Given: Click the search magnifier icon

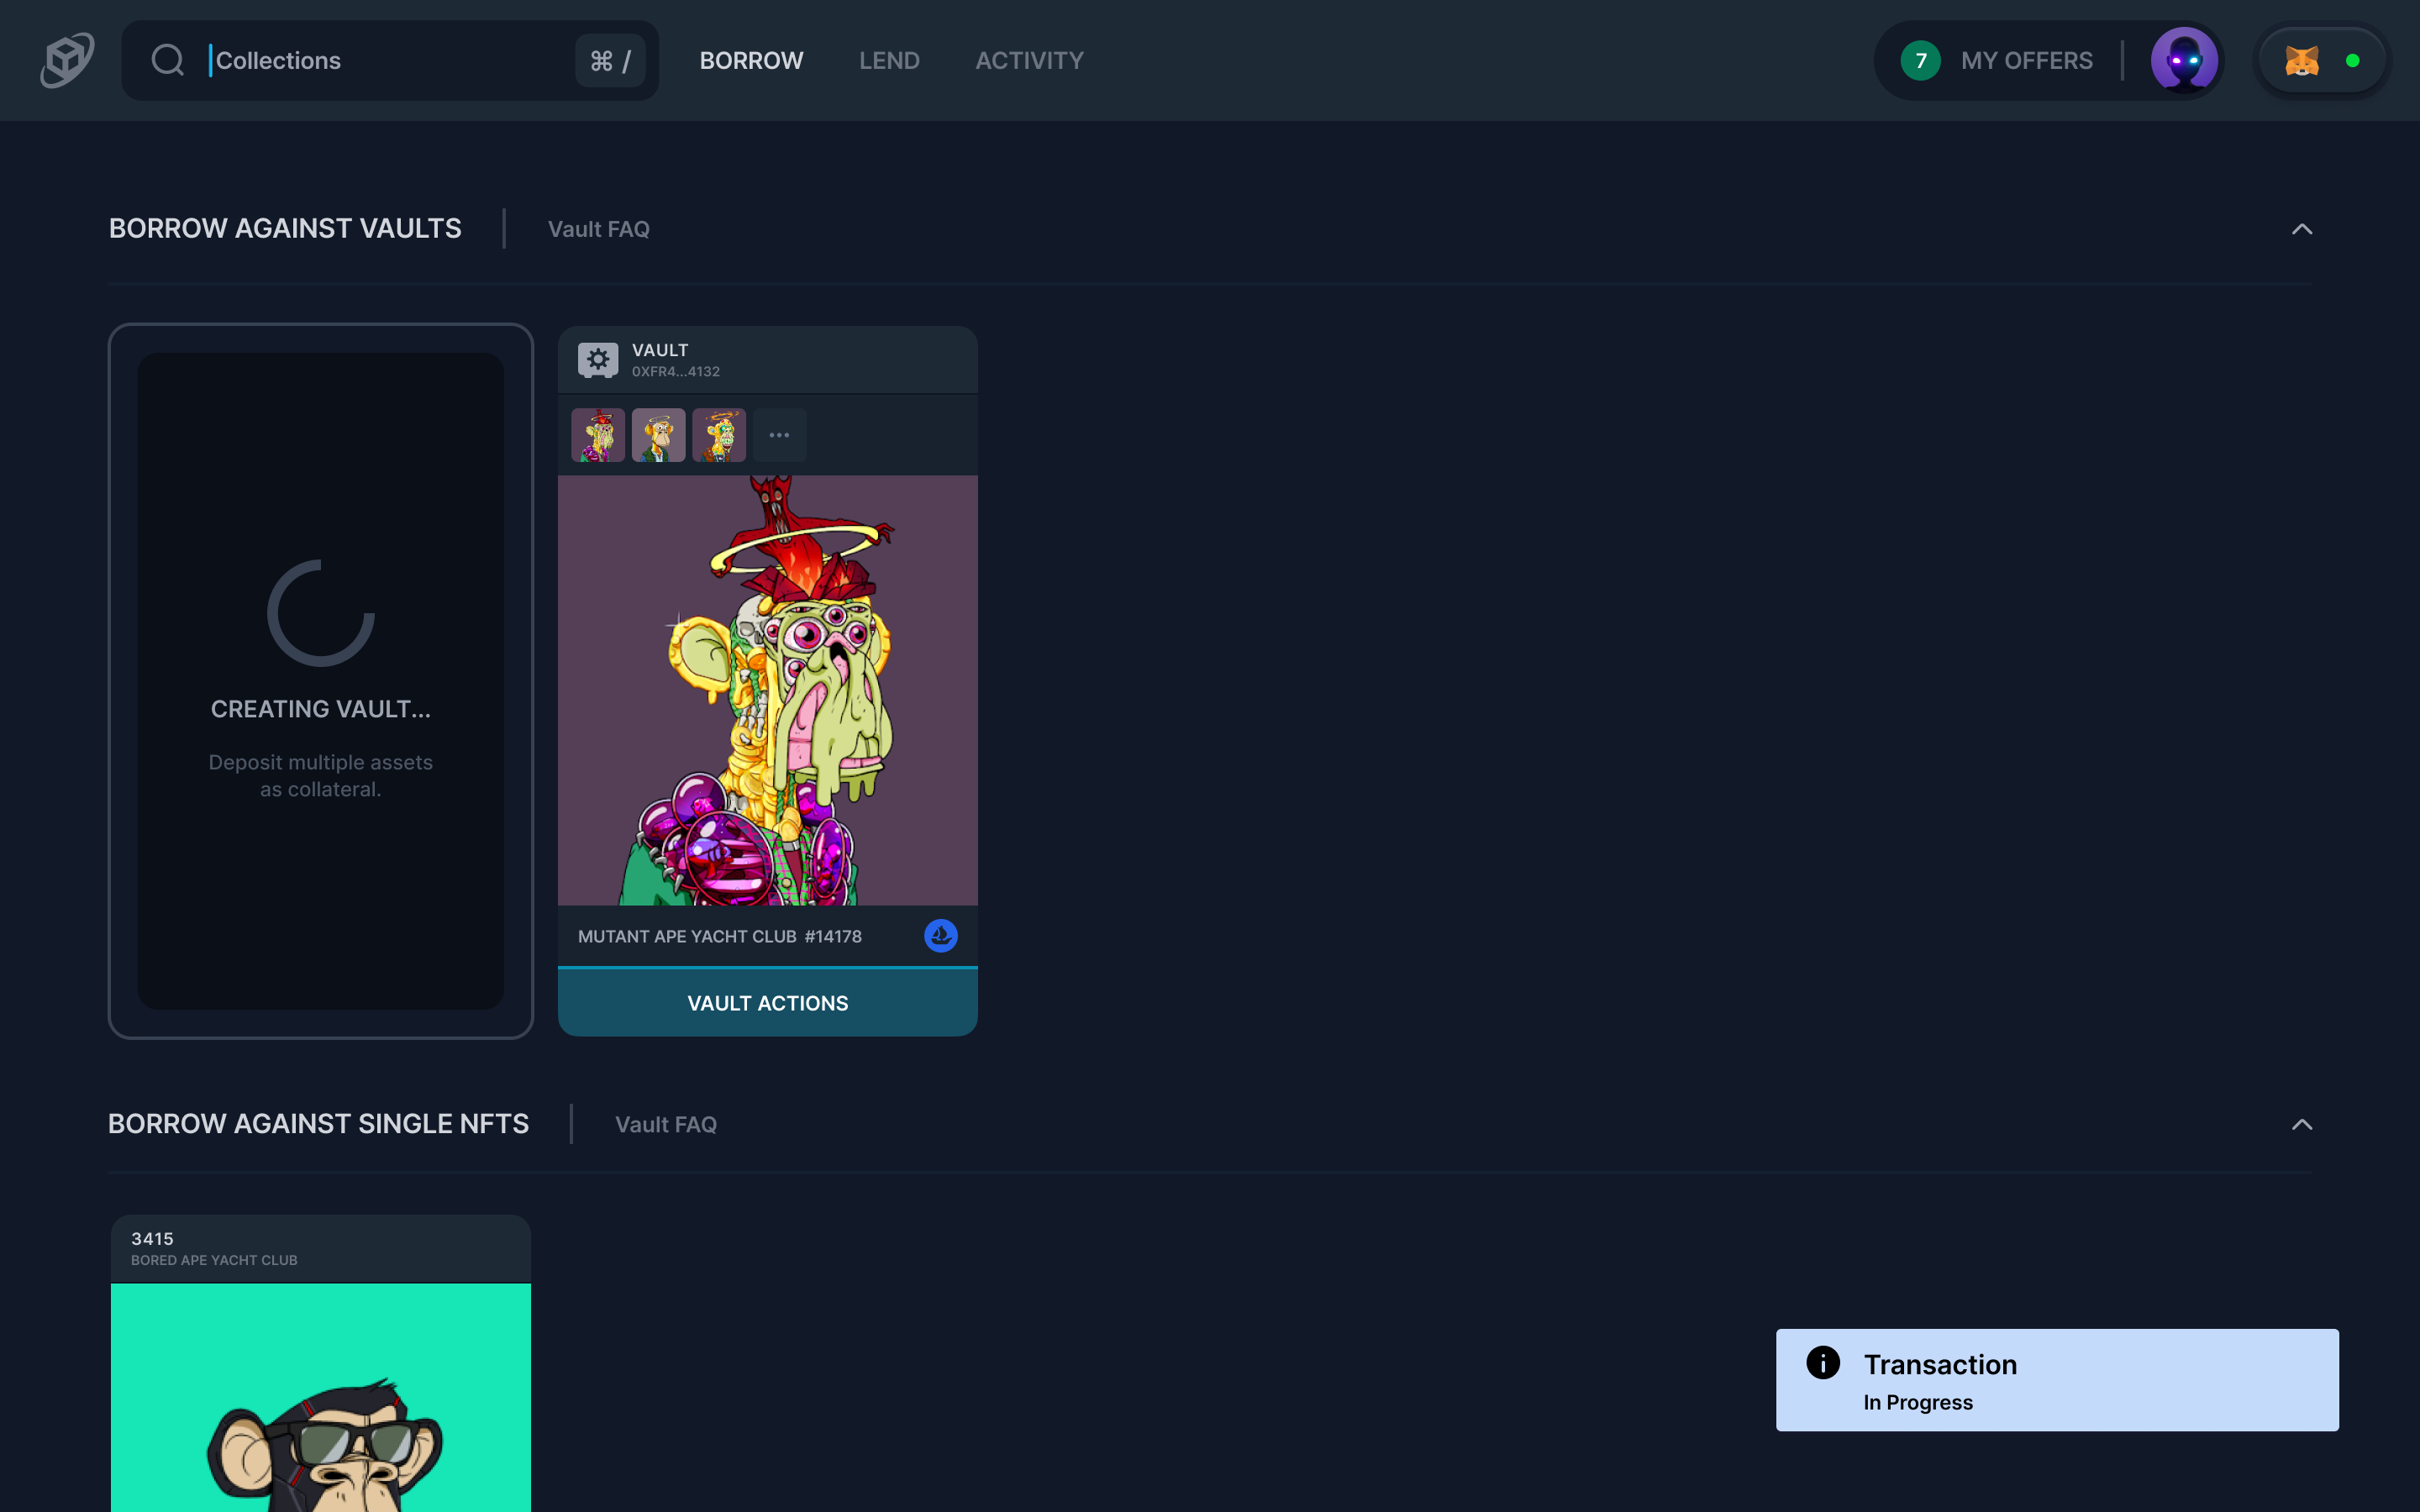Looking at the screenshot, I should [168, 60].
